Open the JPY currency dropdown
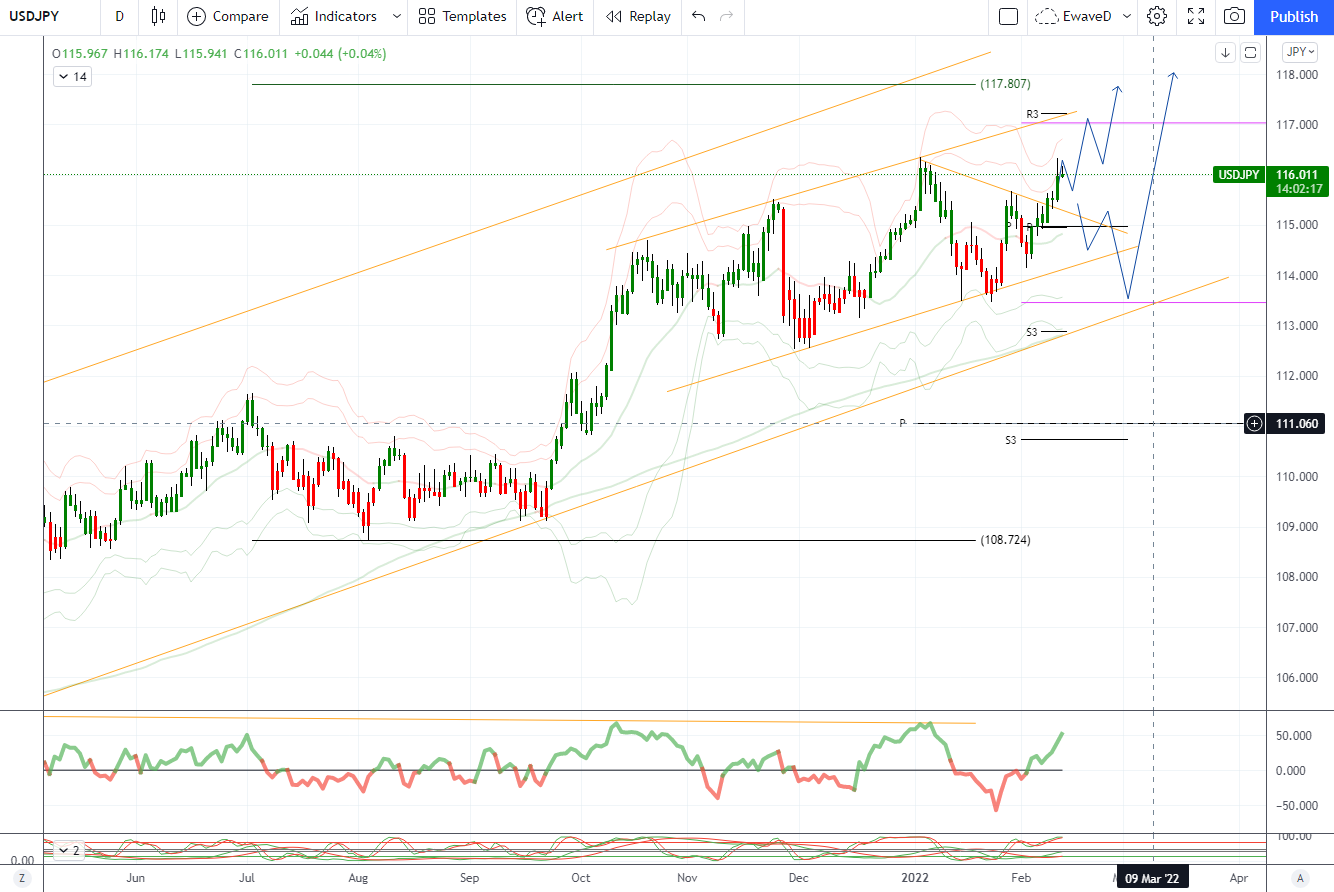The width and height of the screenshot is (1334, 892). (1299, 52)
